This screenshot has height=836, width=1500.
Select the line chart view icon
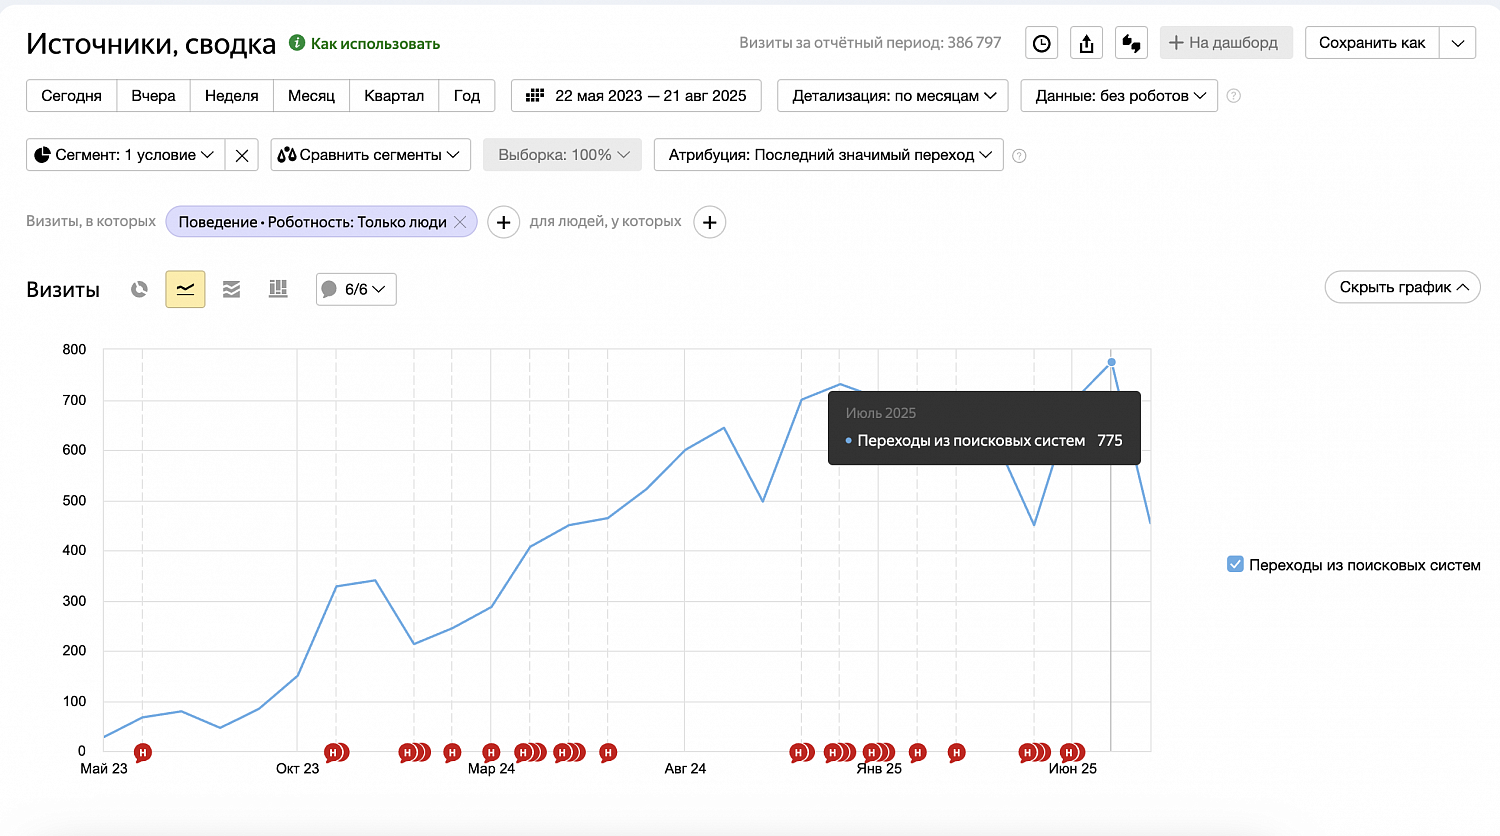185,289
